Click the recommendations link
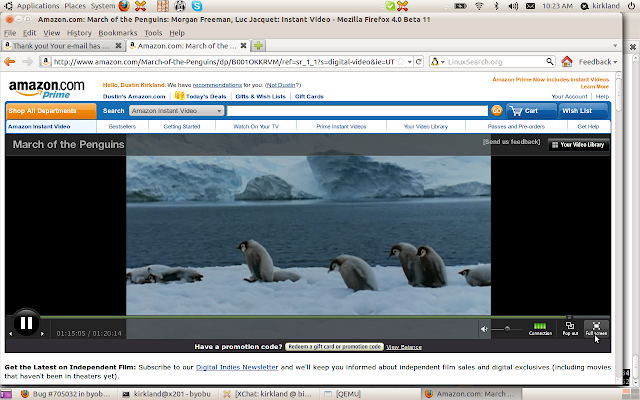This screenshot has width=640, height=400. tap(217, 85)
